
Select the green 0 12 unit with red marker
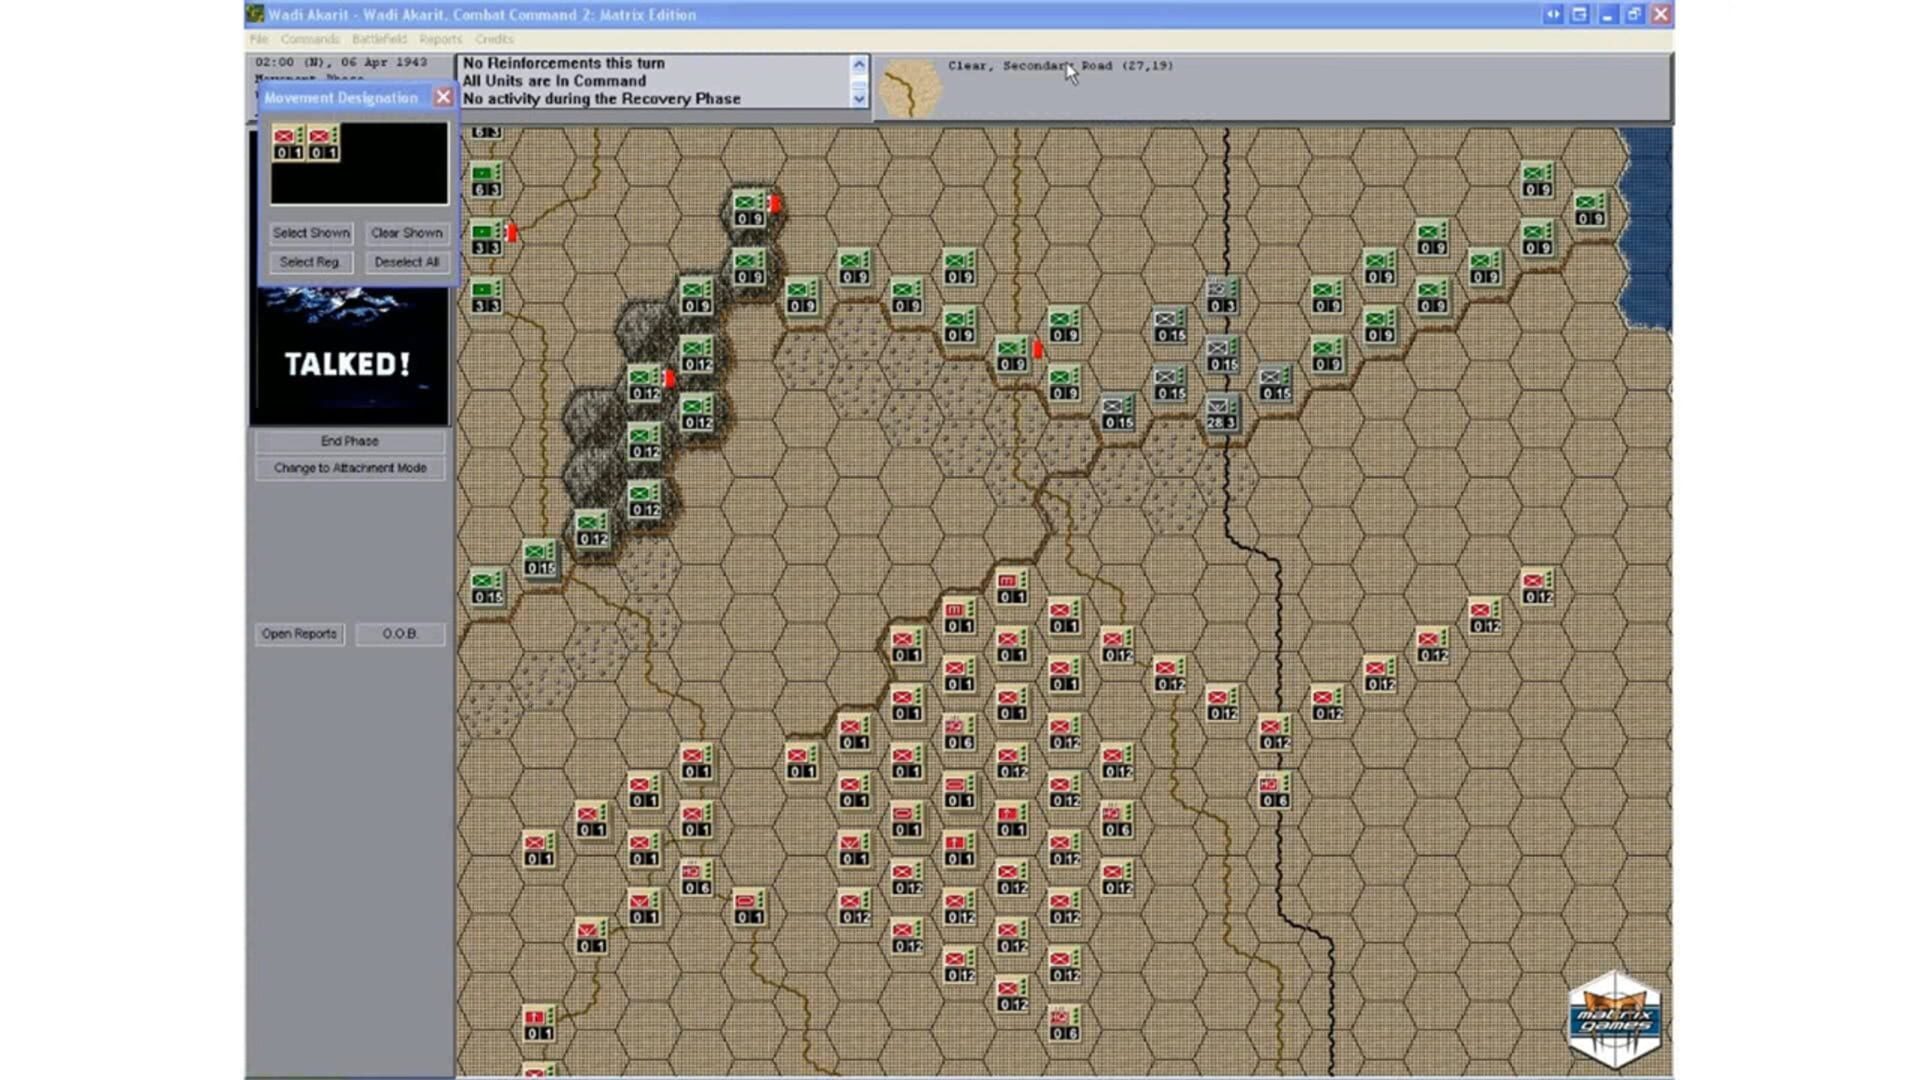[x=645, y=383]
